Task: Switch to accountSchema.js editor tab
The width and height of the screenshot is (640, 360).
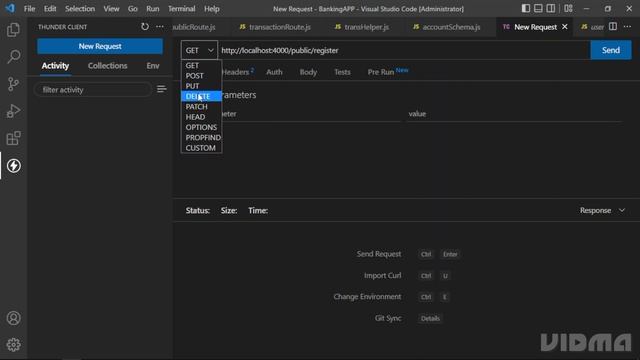Action: 447,27
